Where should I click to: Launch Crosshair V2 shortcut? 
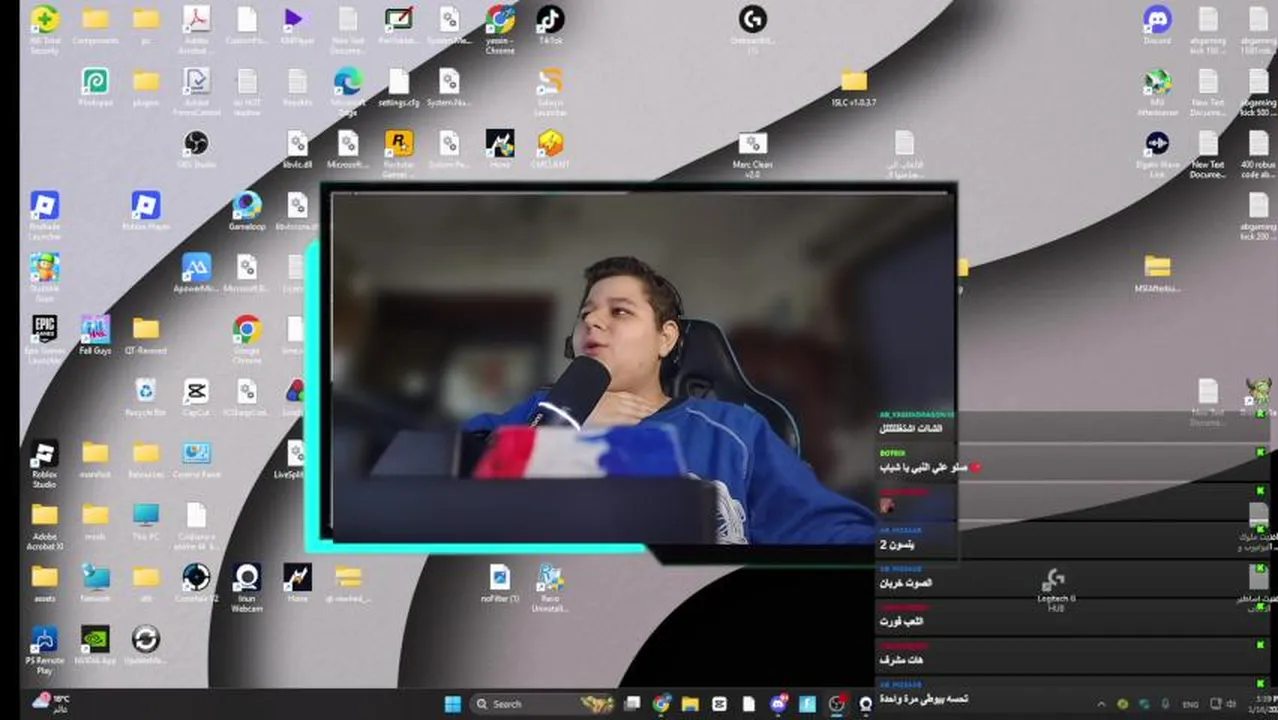[196, 584]
